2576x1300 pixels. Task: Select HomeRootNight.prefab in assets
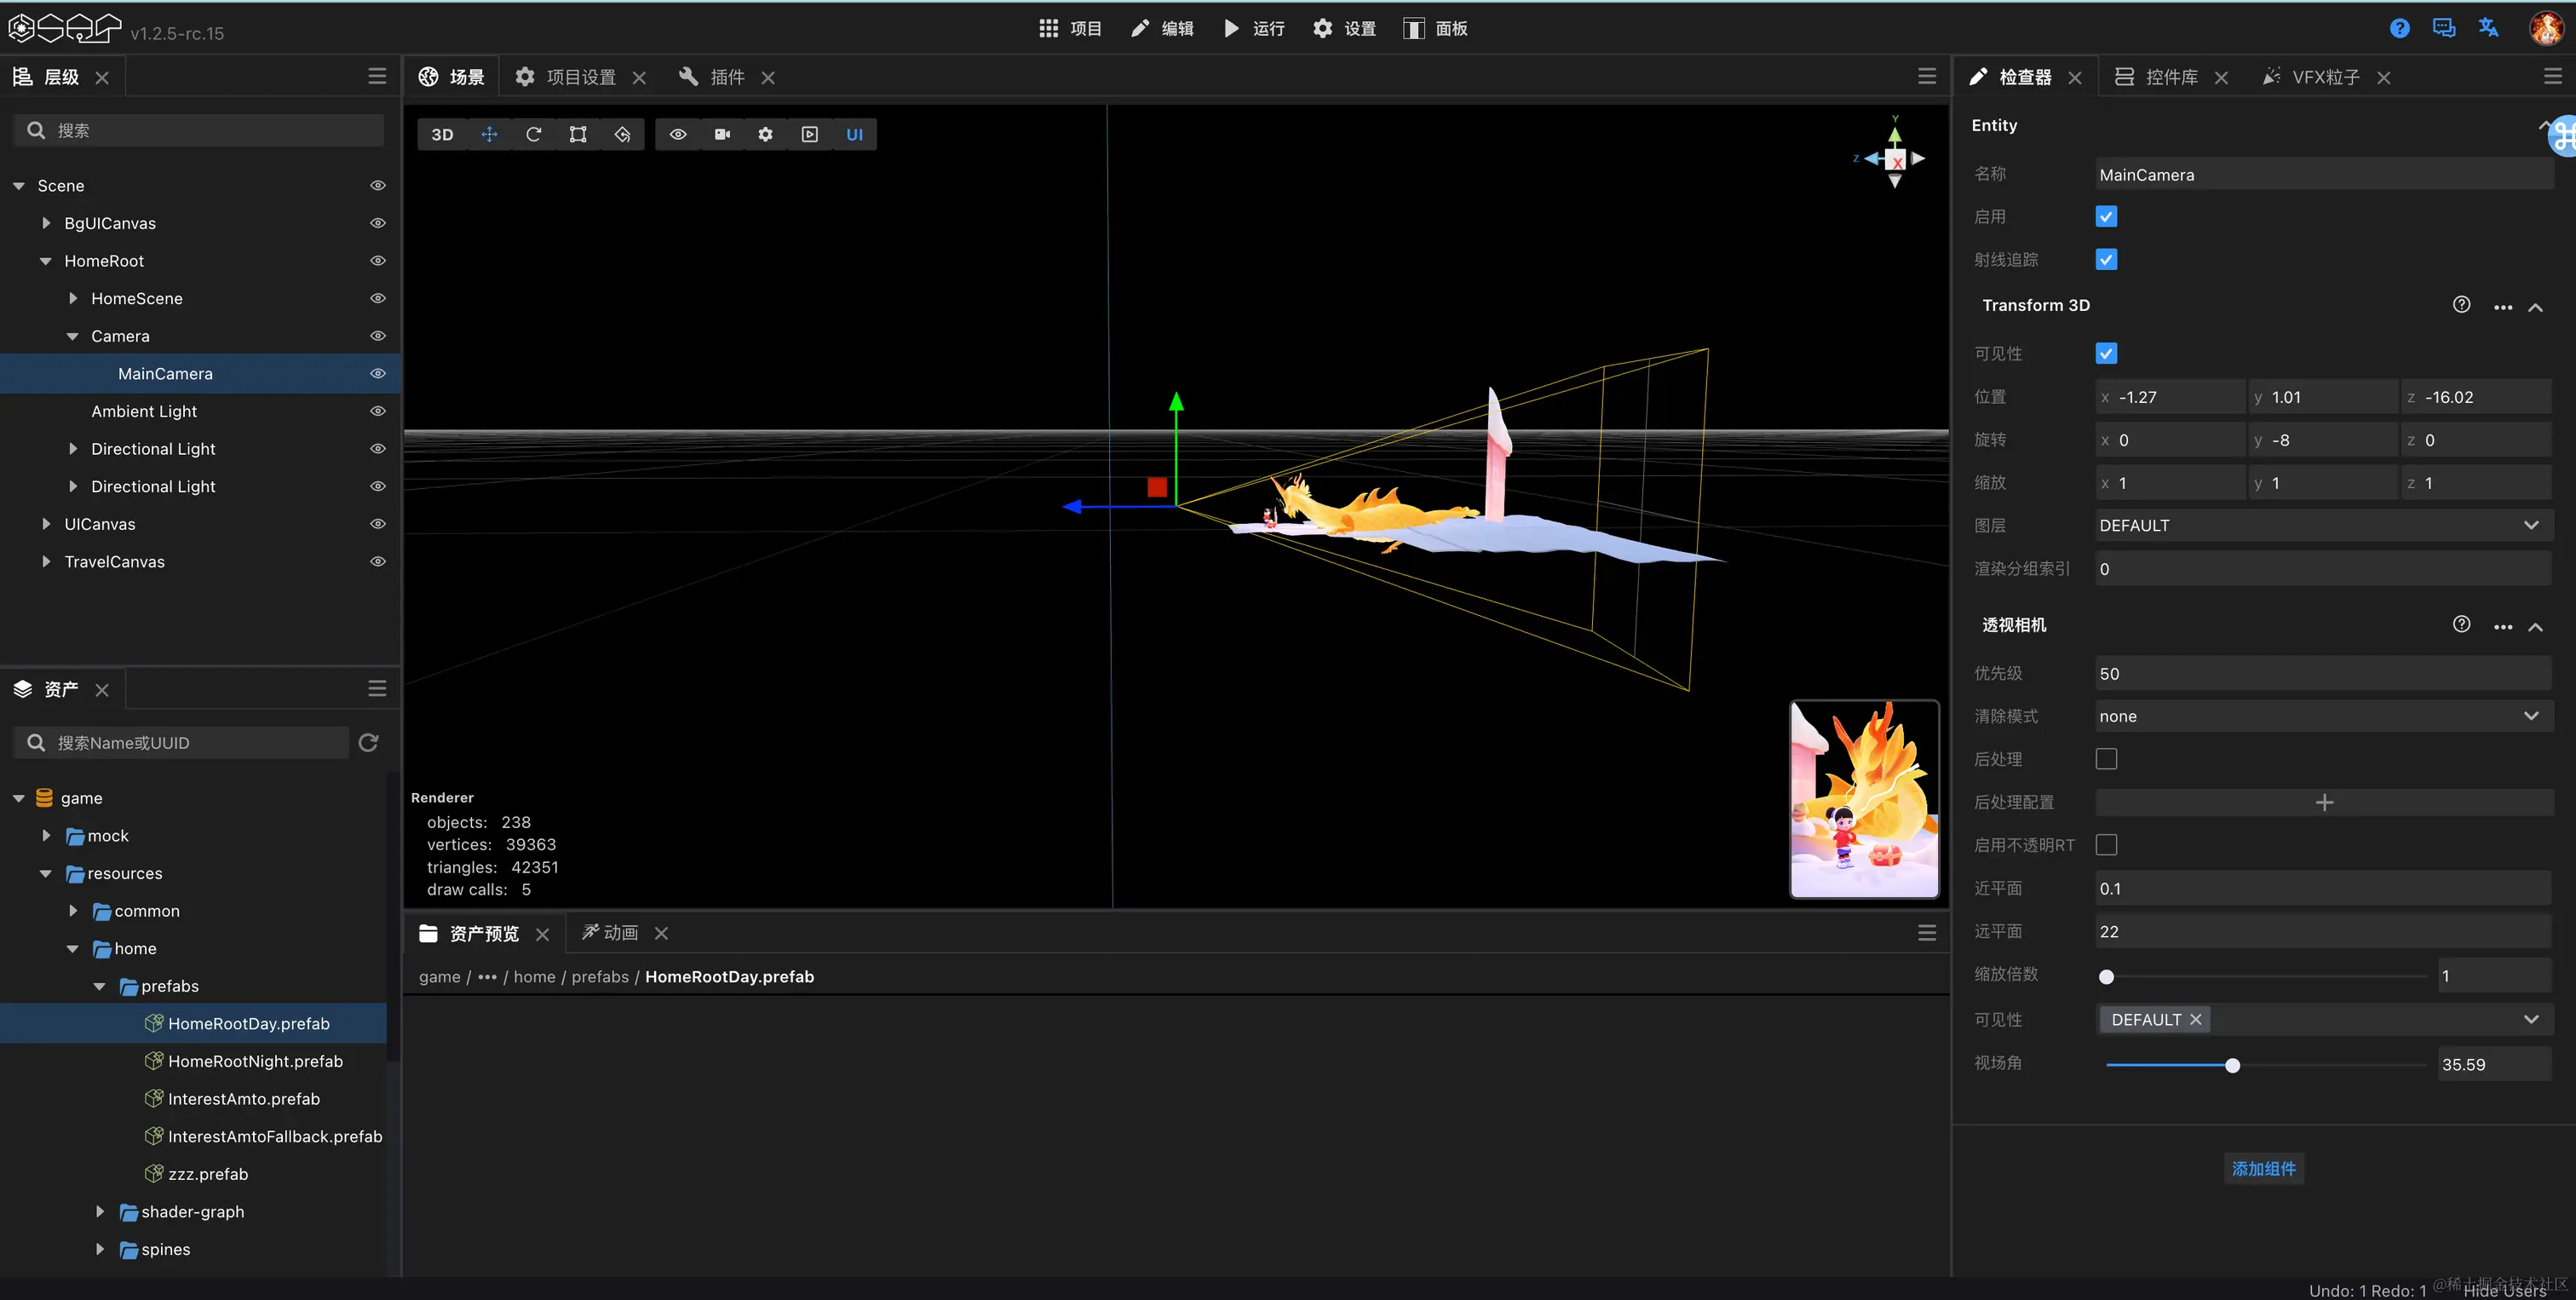(255, 1061)
